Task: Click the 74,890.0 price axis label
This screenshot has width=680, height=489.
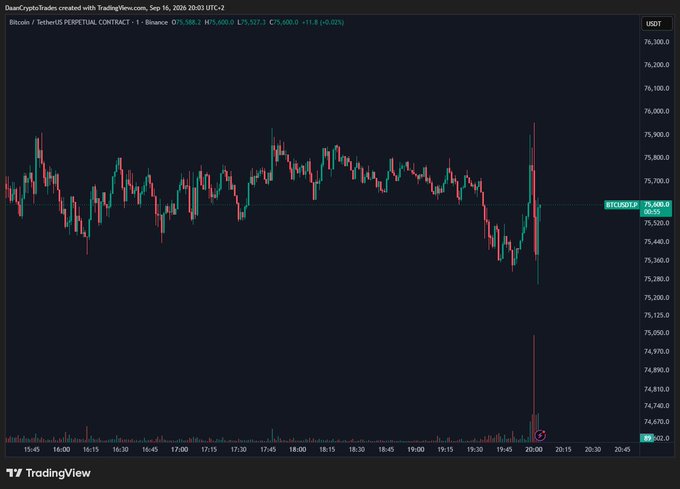Action: point(656,370)
